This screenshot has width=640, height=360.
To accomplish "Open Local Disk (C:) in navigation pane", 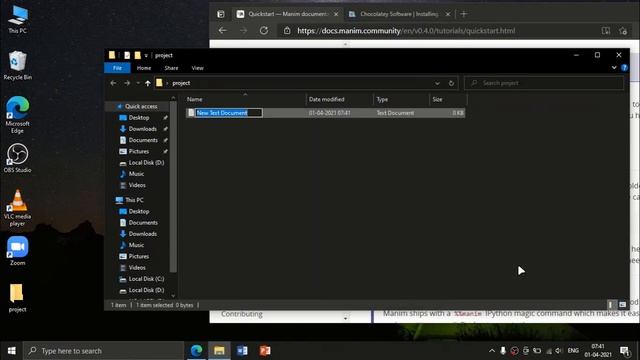I will [146, 279].
